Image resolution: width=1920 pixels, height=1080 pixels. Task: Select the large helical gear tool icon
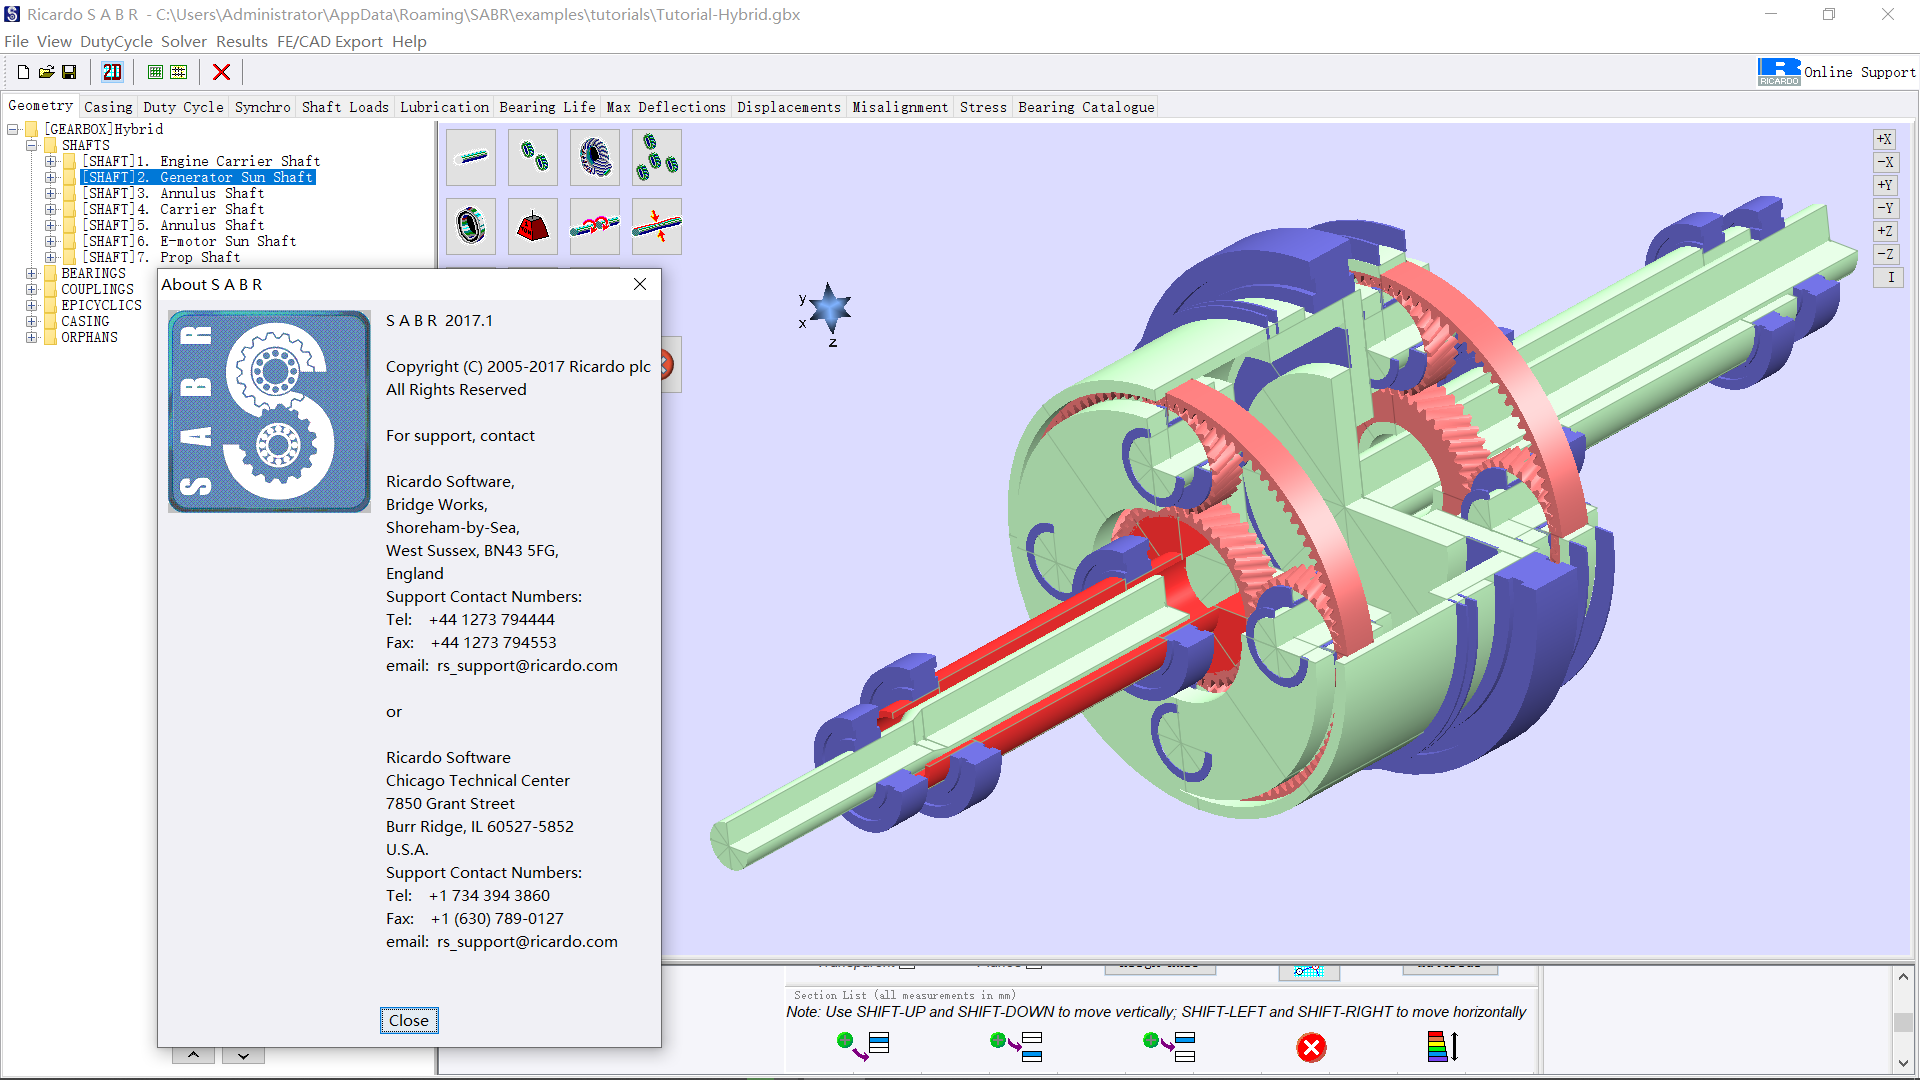(595, 157)
